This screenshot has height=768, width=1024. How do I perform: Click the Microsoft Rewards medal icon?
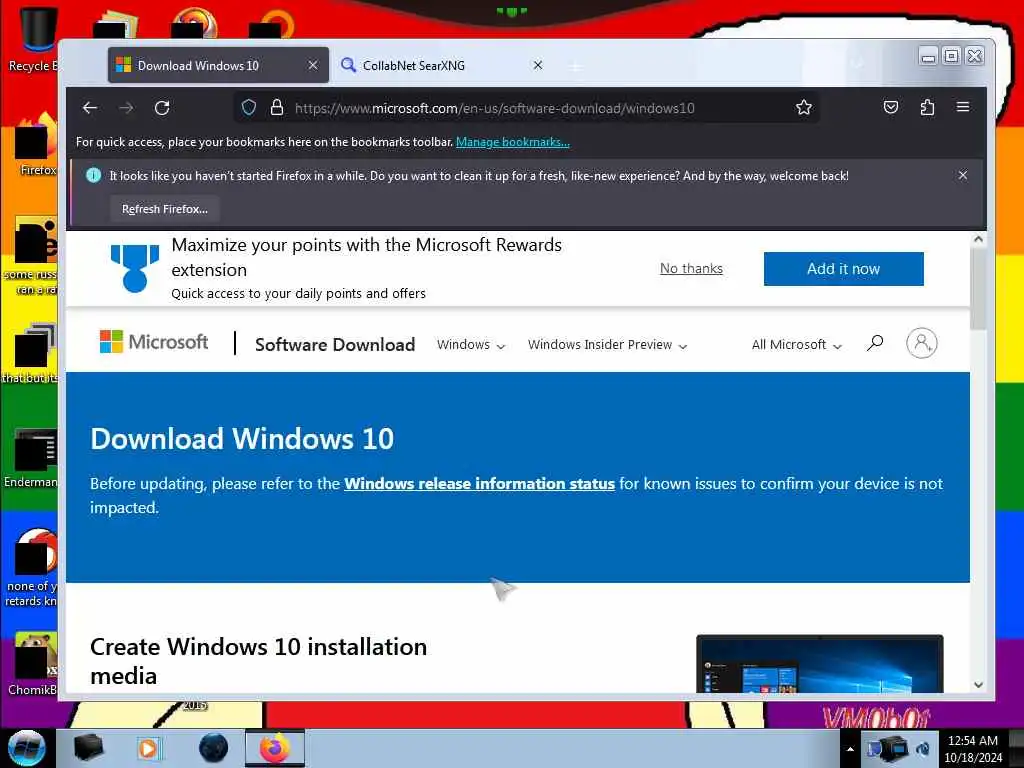click(x=135, y=268)
